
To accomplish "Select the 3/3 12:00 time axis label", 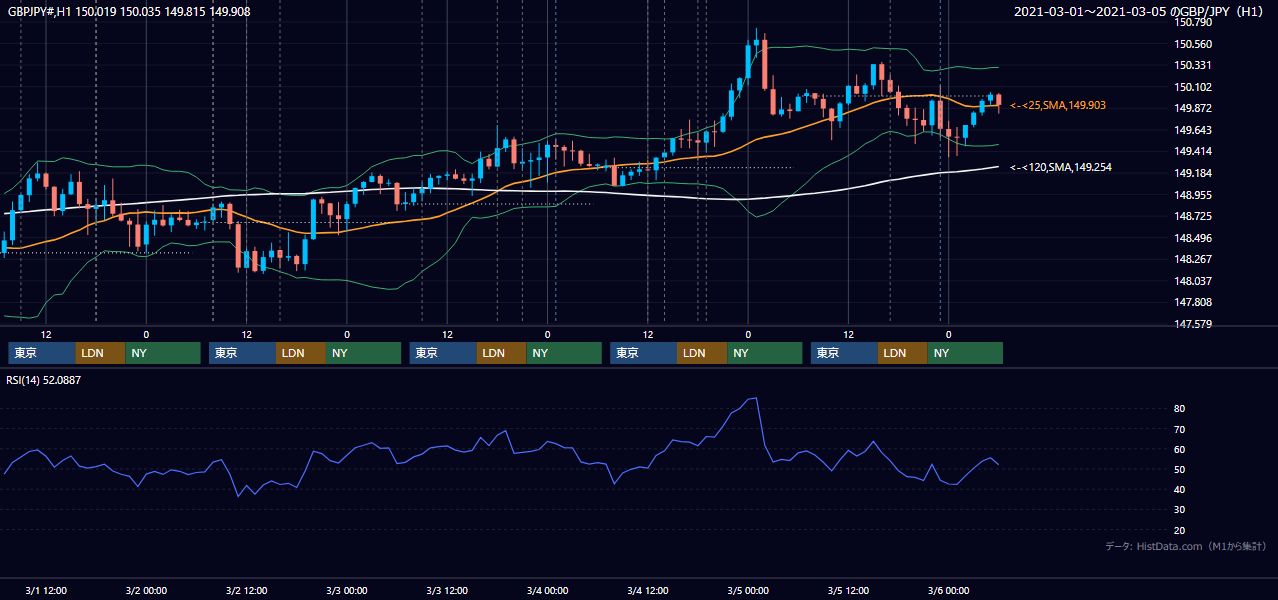I will 447,591.
